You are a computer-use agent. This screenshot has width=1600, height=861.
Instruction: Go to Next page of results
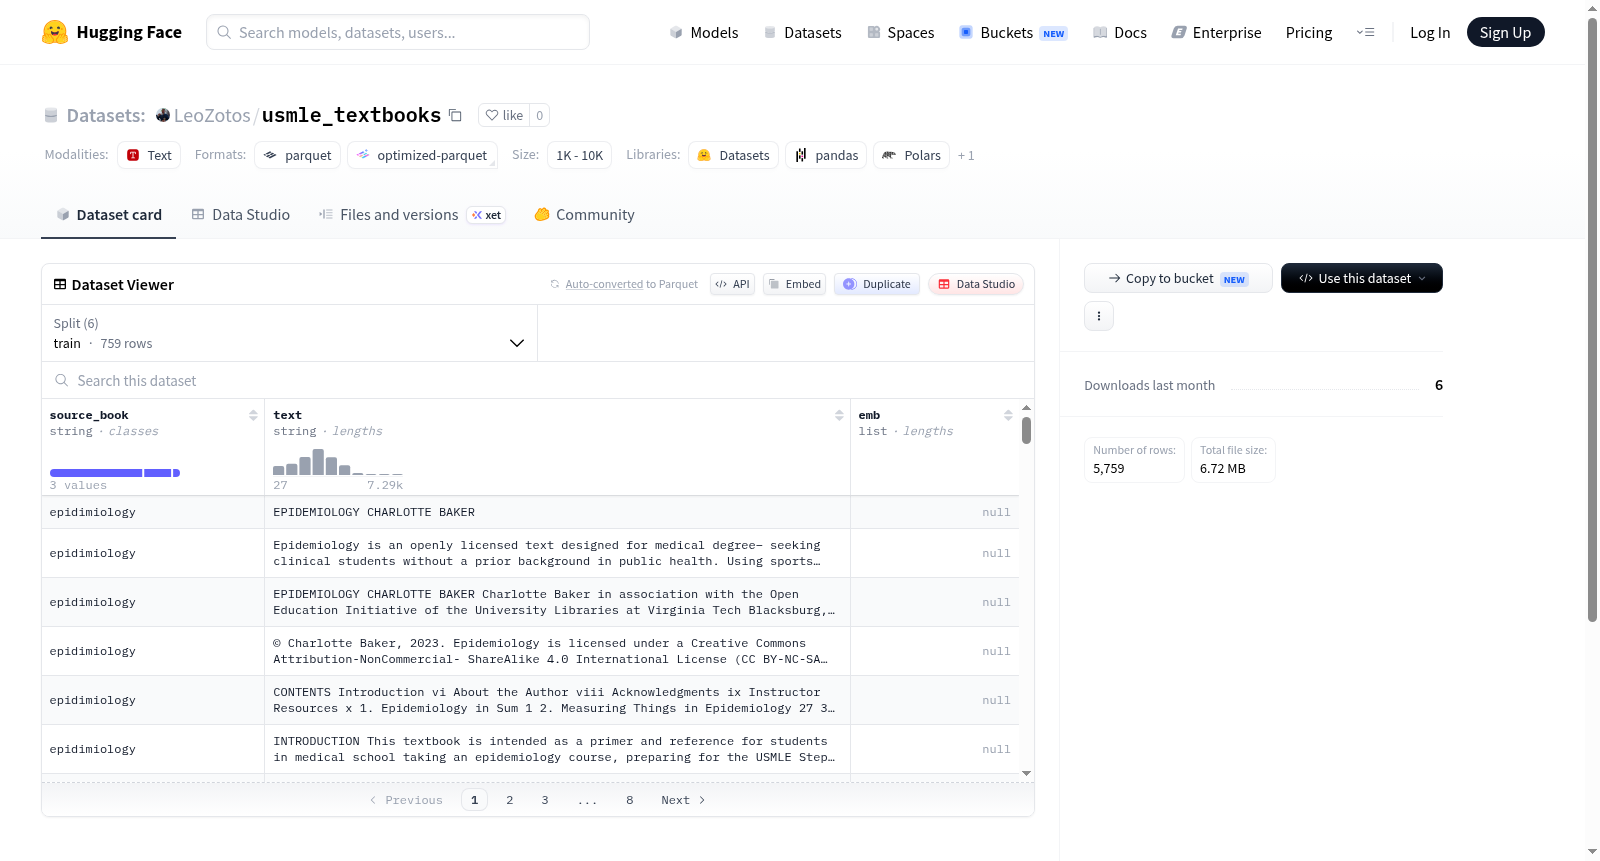[x=683, y=800]
